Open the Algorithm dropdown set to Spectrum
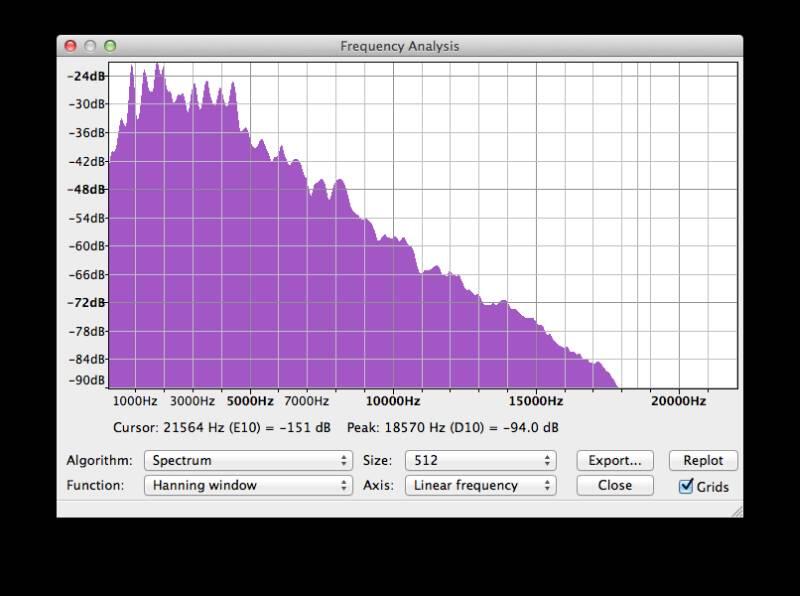This screenshot has height=596, width=800. pyautogui.click(x=248, y=461)
